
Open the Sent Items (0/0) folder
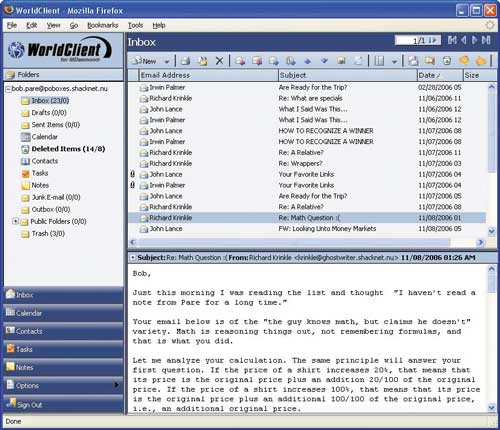[x=50, y=125]
